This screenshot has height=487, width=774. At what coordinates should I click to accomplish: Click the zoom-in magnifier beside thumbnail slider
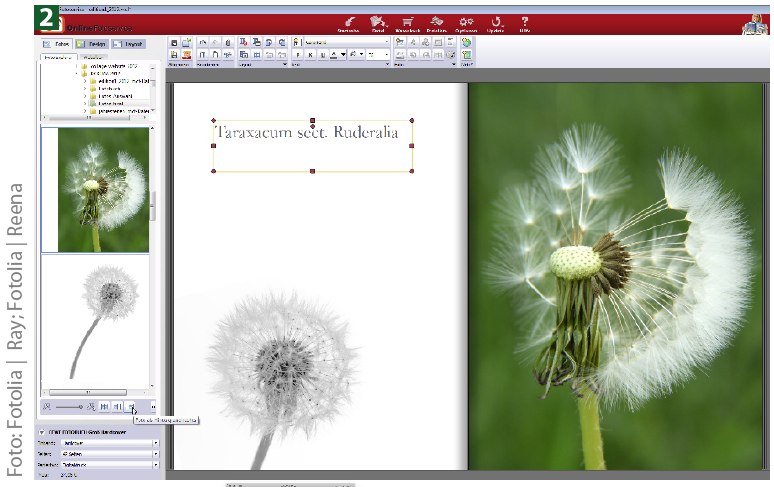pyautogui.click(x=91, y=406)
